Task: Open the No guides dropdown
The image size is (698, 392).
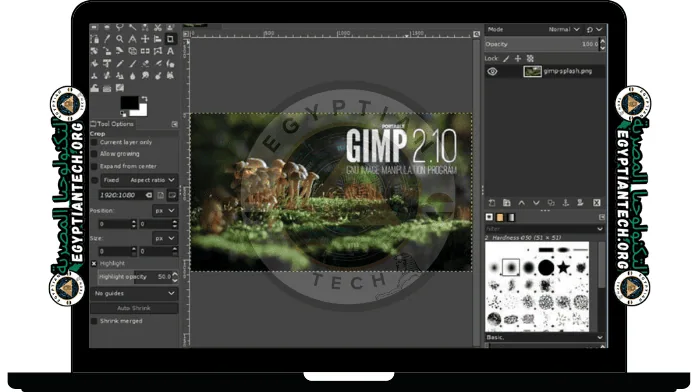Action: point(134,293)
